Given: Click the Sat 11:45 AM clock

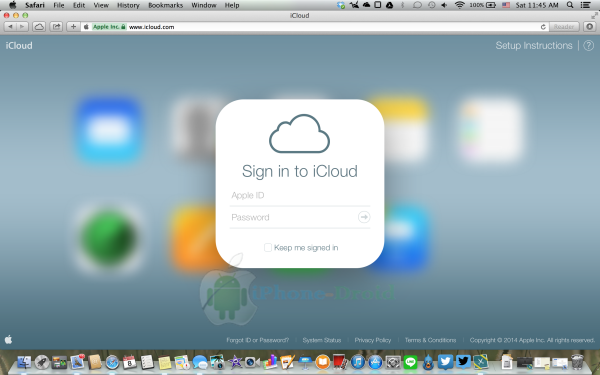Looking at the screenshot, I should (x=537, y=5).
